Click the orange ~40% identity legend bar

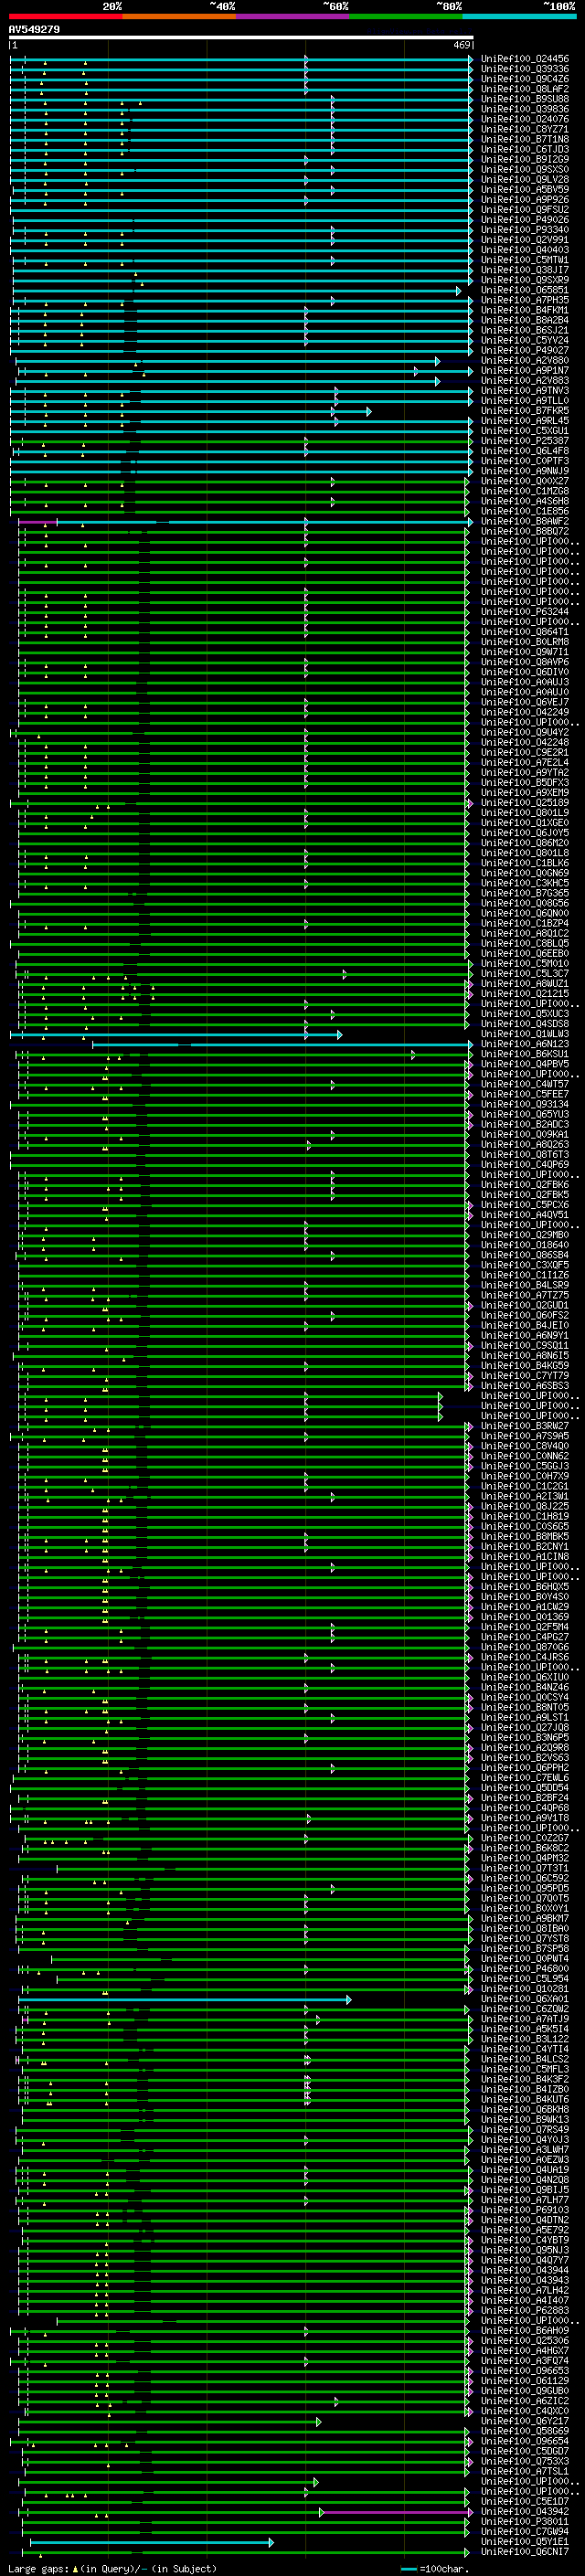click(179, 16)
